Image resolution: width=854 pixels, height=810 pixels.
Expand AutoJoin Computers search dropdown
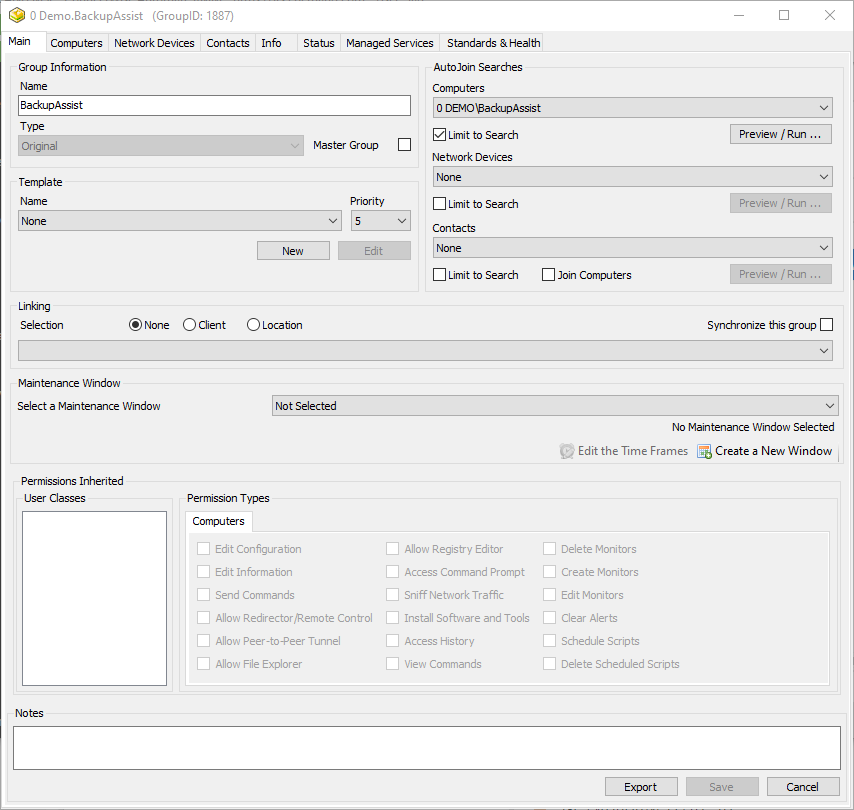click(632, 108)
